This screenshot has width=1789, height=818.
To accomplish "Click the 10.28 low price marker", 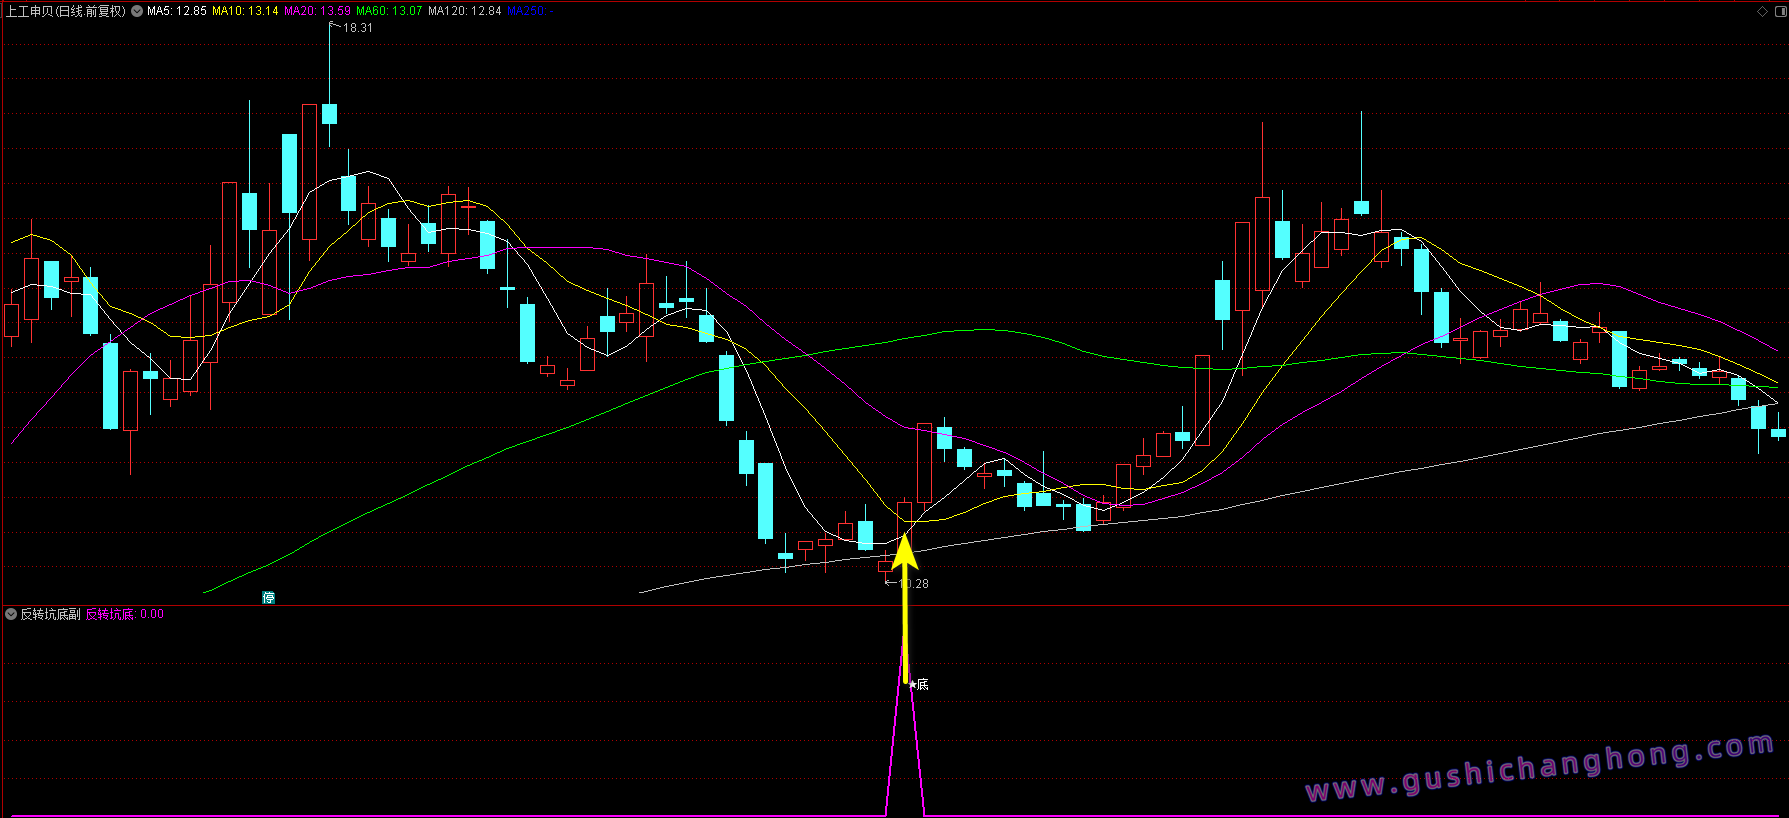I will point(912,583).
